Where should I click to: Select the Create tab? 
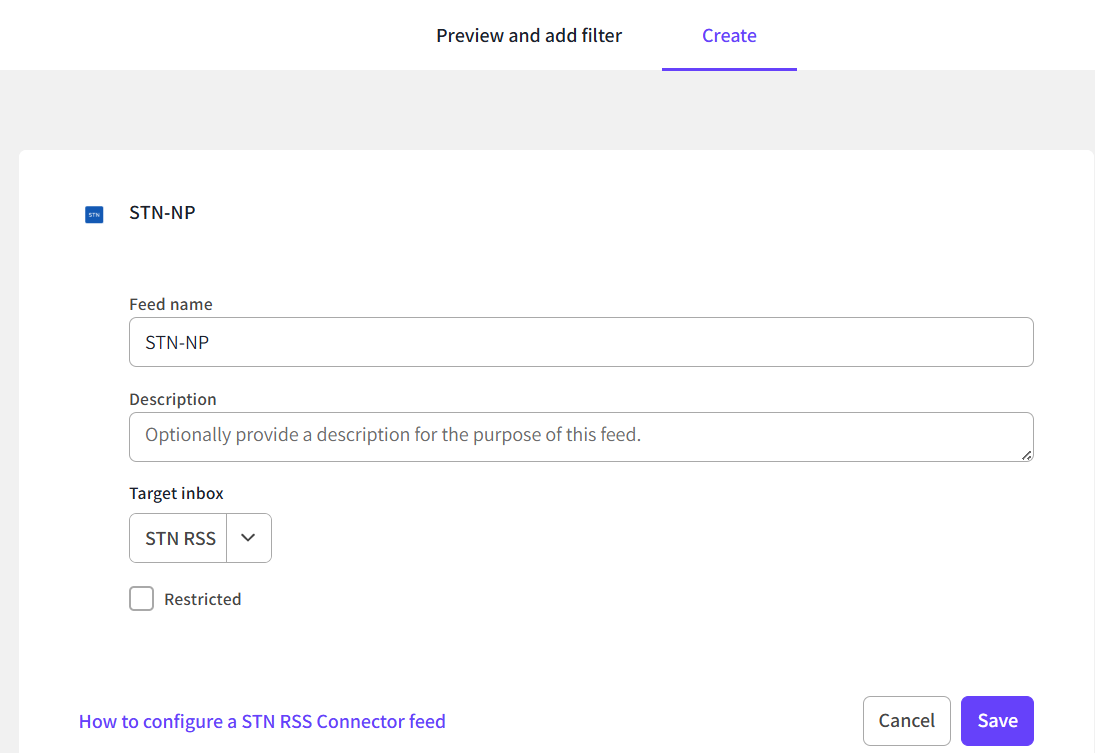click(729, 36)
